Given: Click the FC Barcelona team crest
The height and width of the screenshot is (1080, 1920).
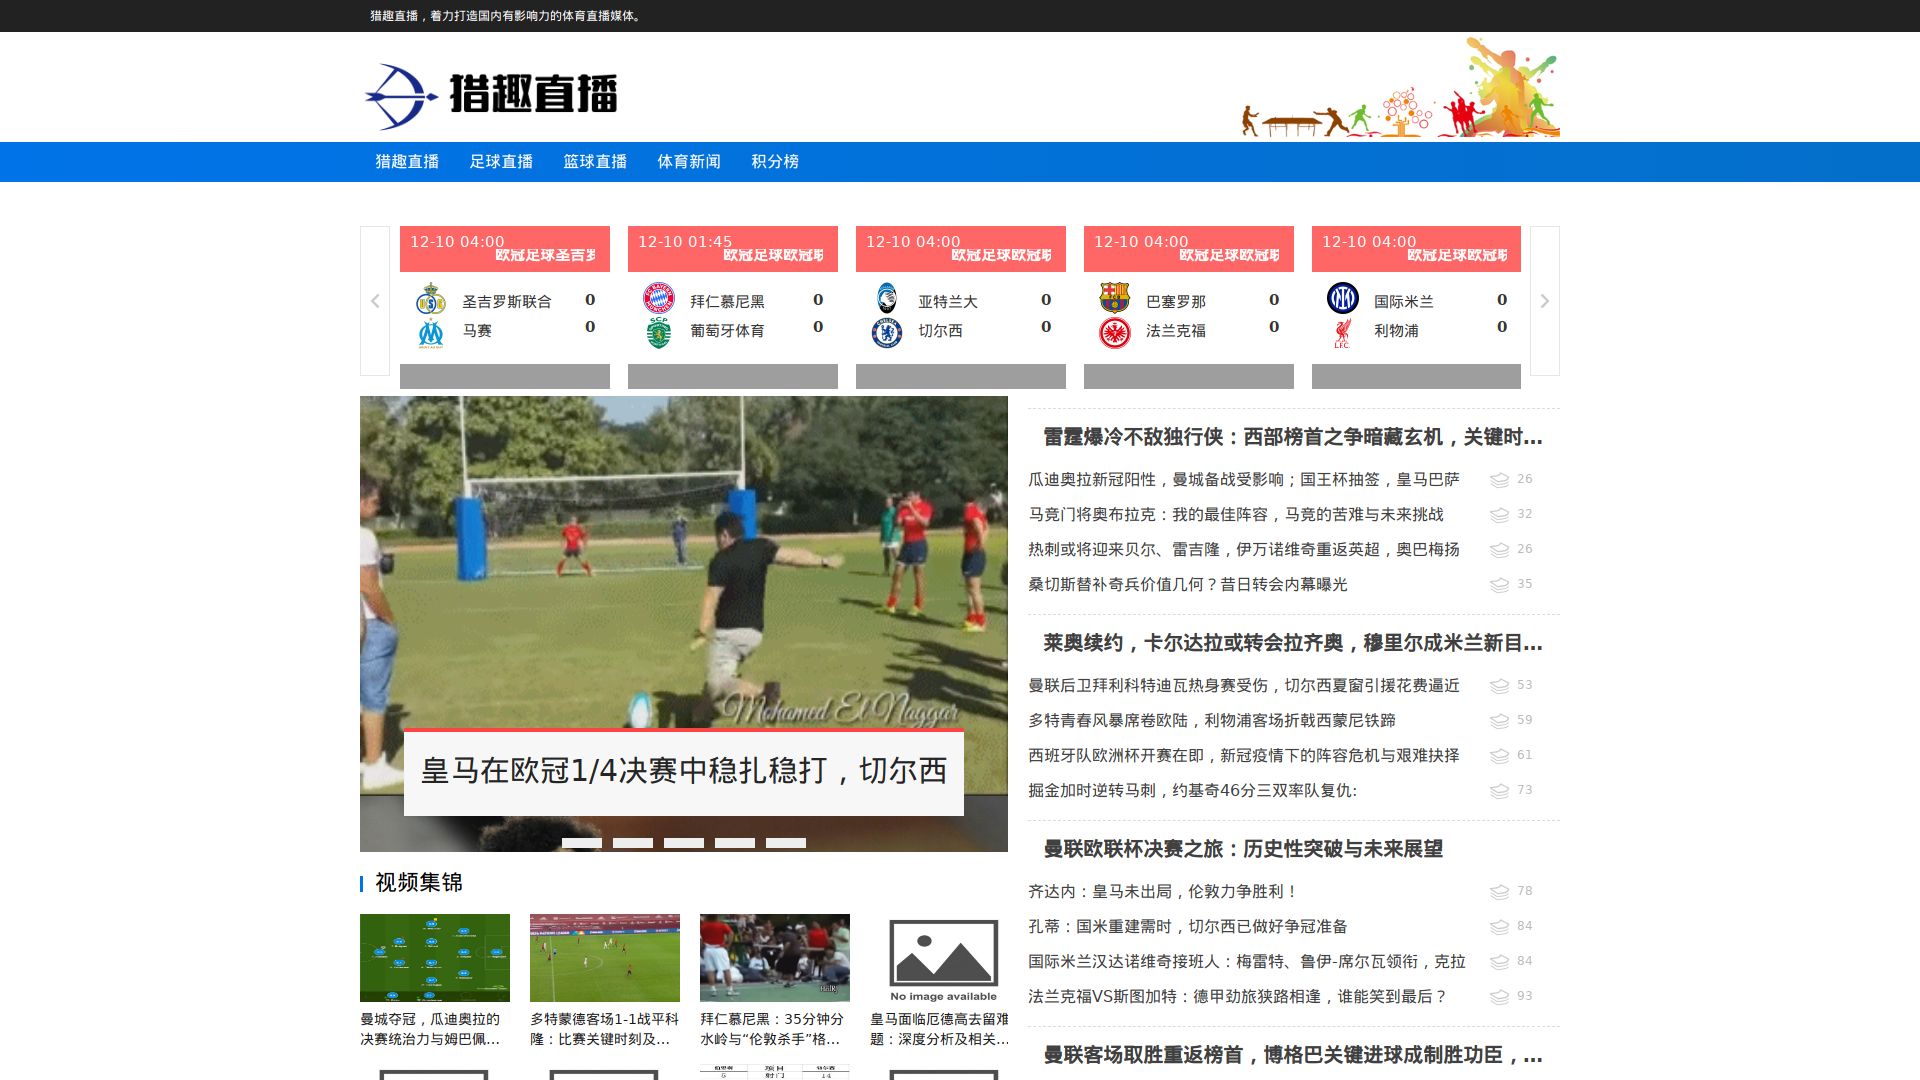Looking at the screenshot, I should pos(1114,298).
